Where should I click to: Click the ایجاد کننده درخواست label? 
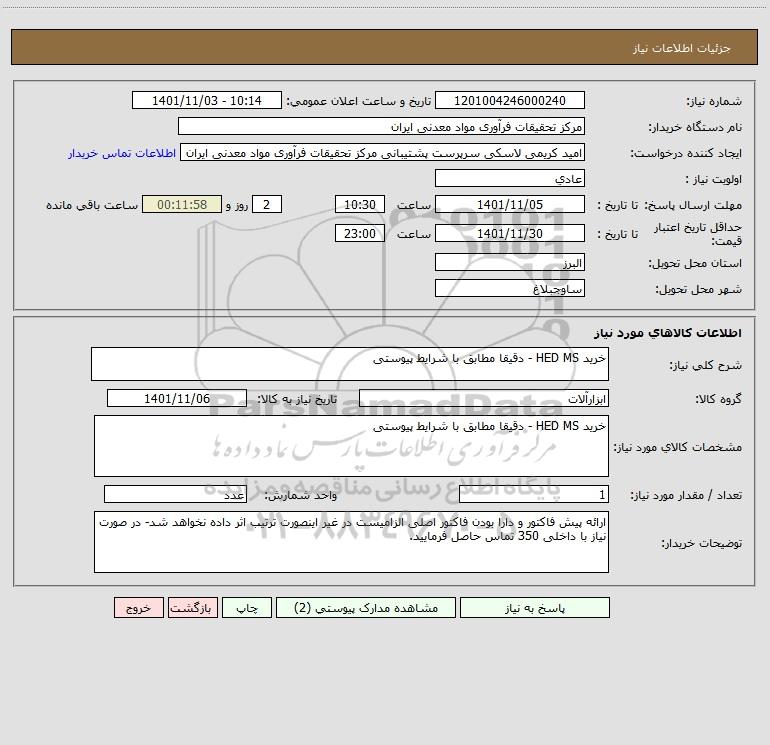[x=687, y=154]
